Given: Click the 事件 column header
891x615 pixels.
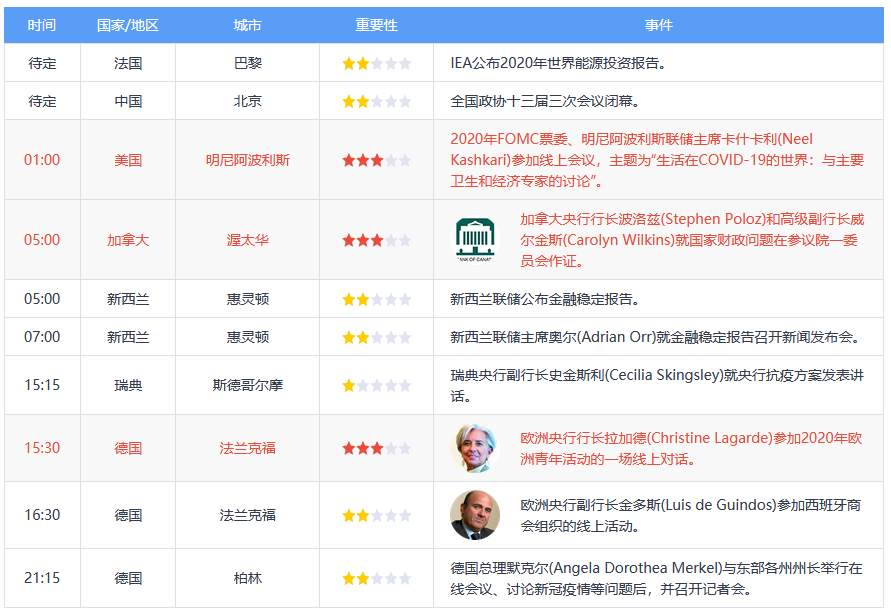Looking at the screenshot, I should coord(658,25).
